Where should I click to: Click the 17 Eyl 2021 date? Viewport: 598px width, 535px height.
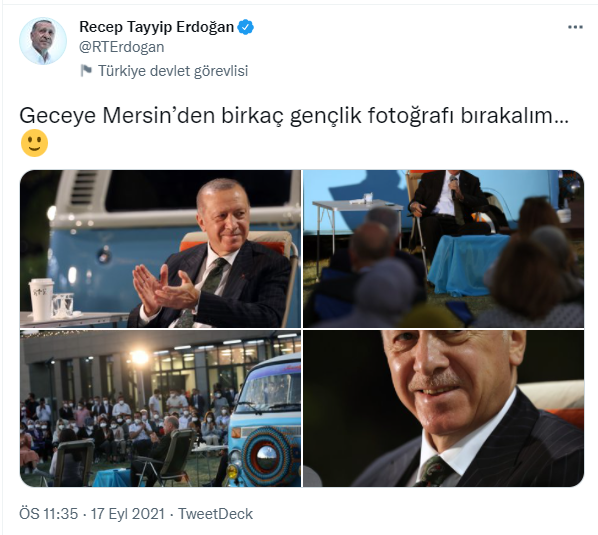(127, 514)
